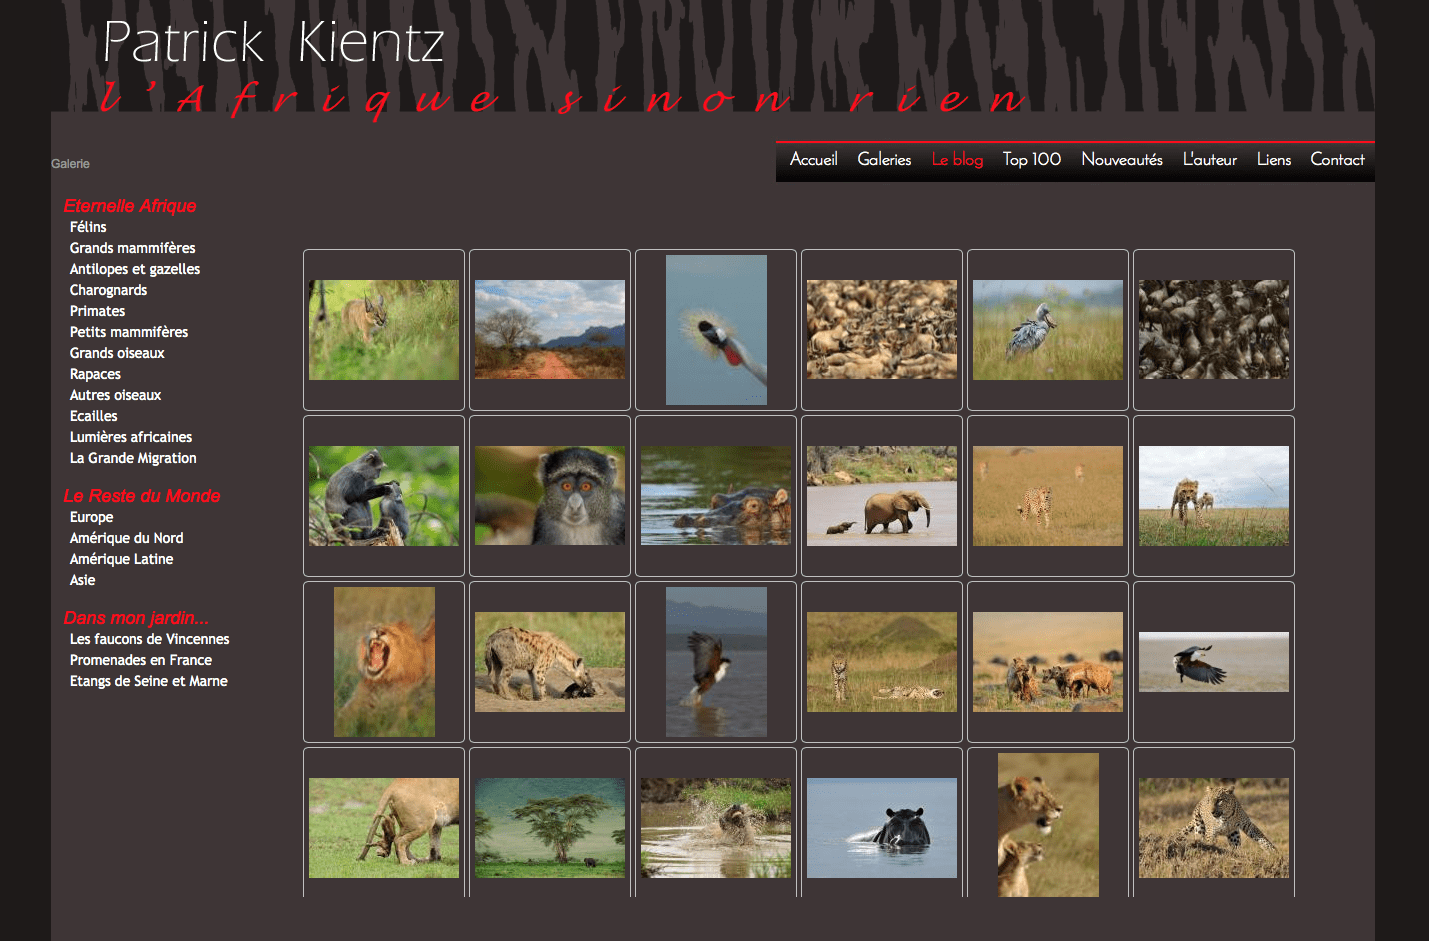The height and width of the screenshot is (941, 1429).
Task: Open the roaring lion thumbnail
Action: (x=384, y=662)
